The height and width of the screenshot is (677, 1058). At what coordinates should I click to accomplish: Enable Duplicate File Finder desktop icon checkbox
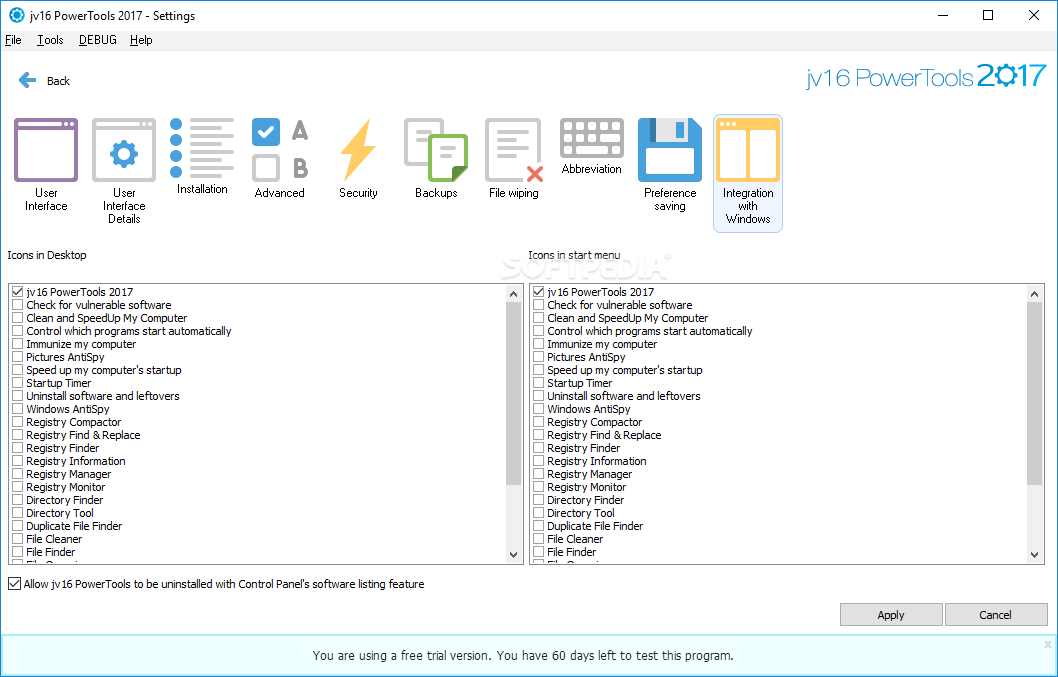(18, 526)
